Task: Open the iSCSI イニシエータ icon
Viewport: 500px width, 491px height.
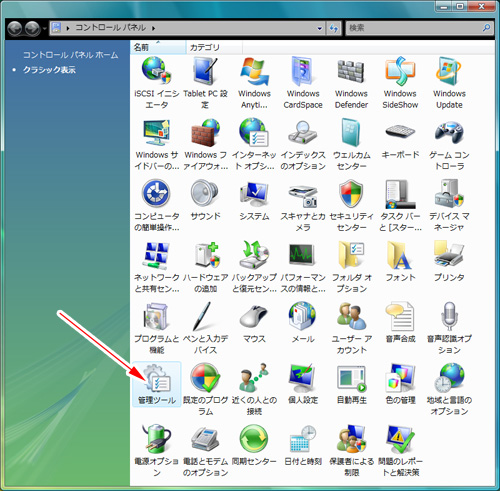Action: 157,71
